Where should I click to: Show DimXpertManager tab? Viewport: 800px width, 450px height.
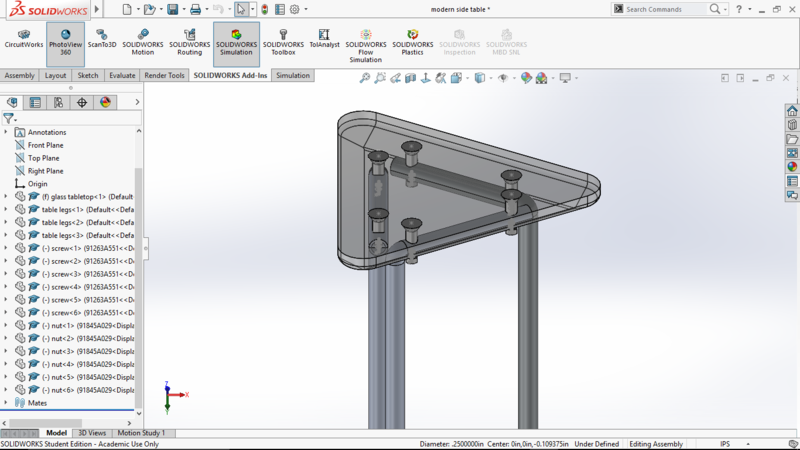[82, 103]
